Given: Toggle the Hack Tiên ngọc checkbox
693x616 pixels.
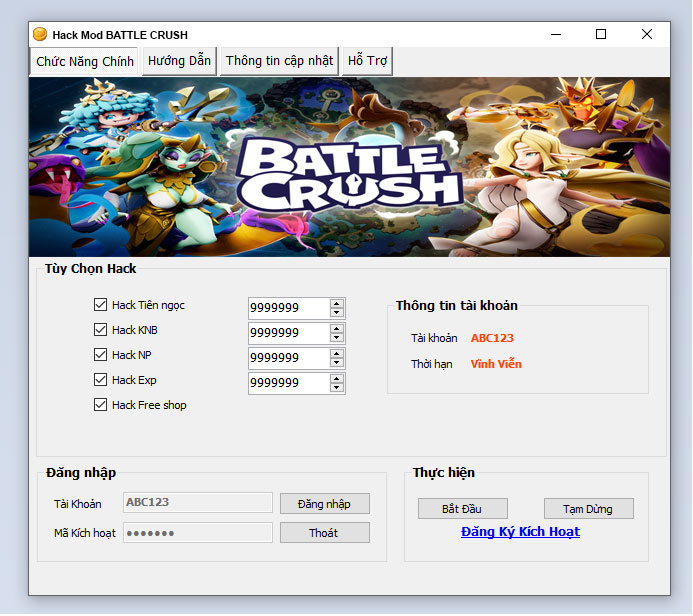Looking at the screenshot, I should coord(100,305).
